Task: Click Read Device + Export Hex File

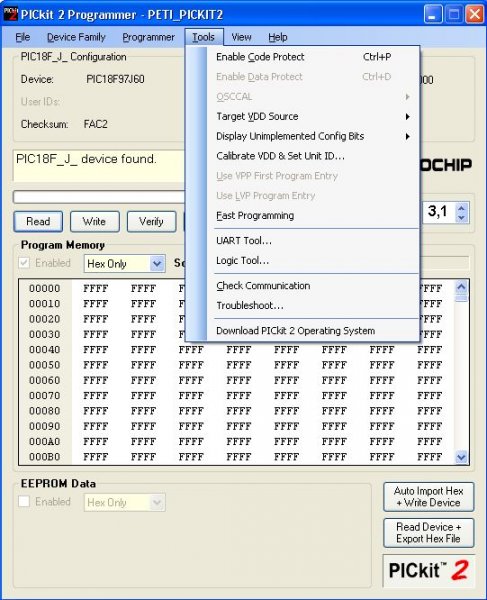Action: pyautogui.click(x=428, y=533)
